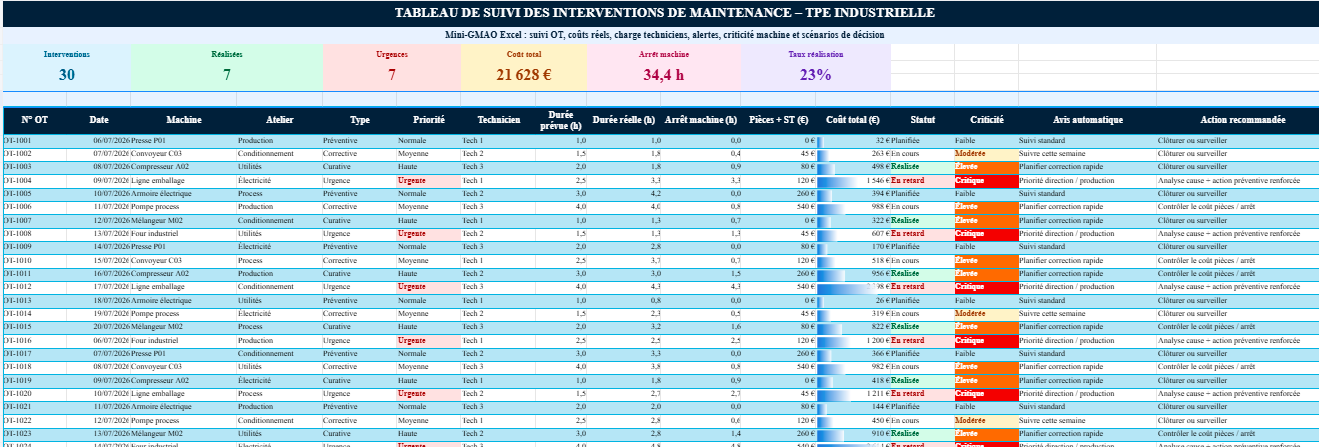The image size is (1319, 447).
Task: Click the 'Statut' column header
Action: coord(922,120)
